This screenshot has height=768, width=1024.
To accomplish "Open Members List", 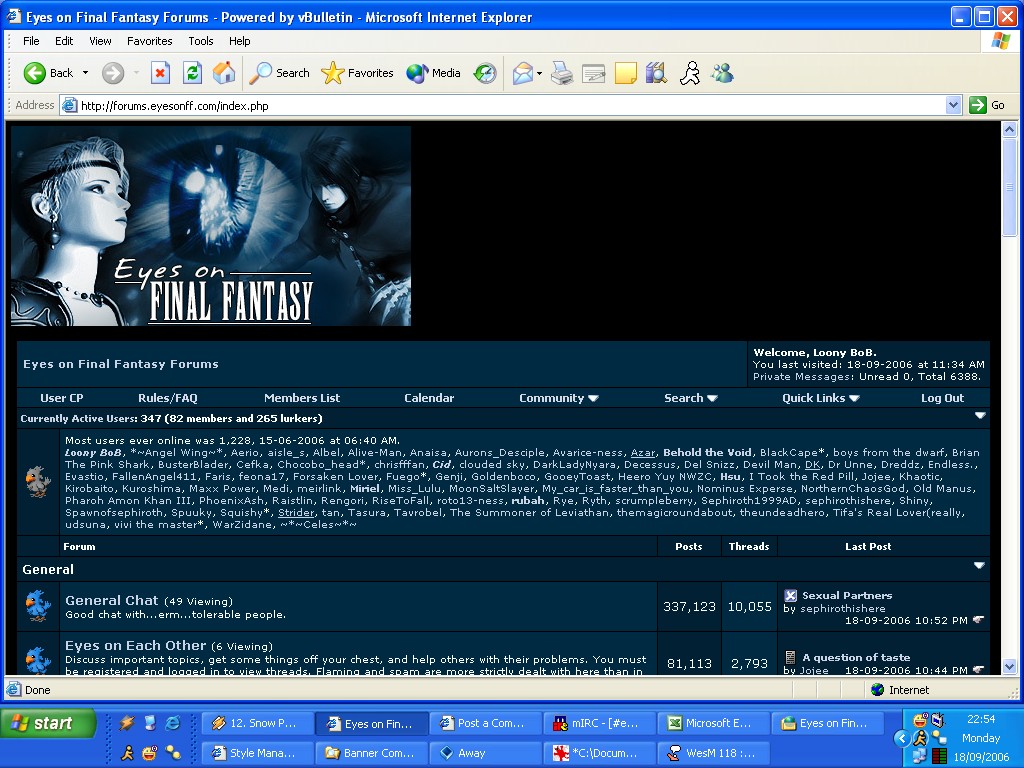I will point(302,398).
